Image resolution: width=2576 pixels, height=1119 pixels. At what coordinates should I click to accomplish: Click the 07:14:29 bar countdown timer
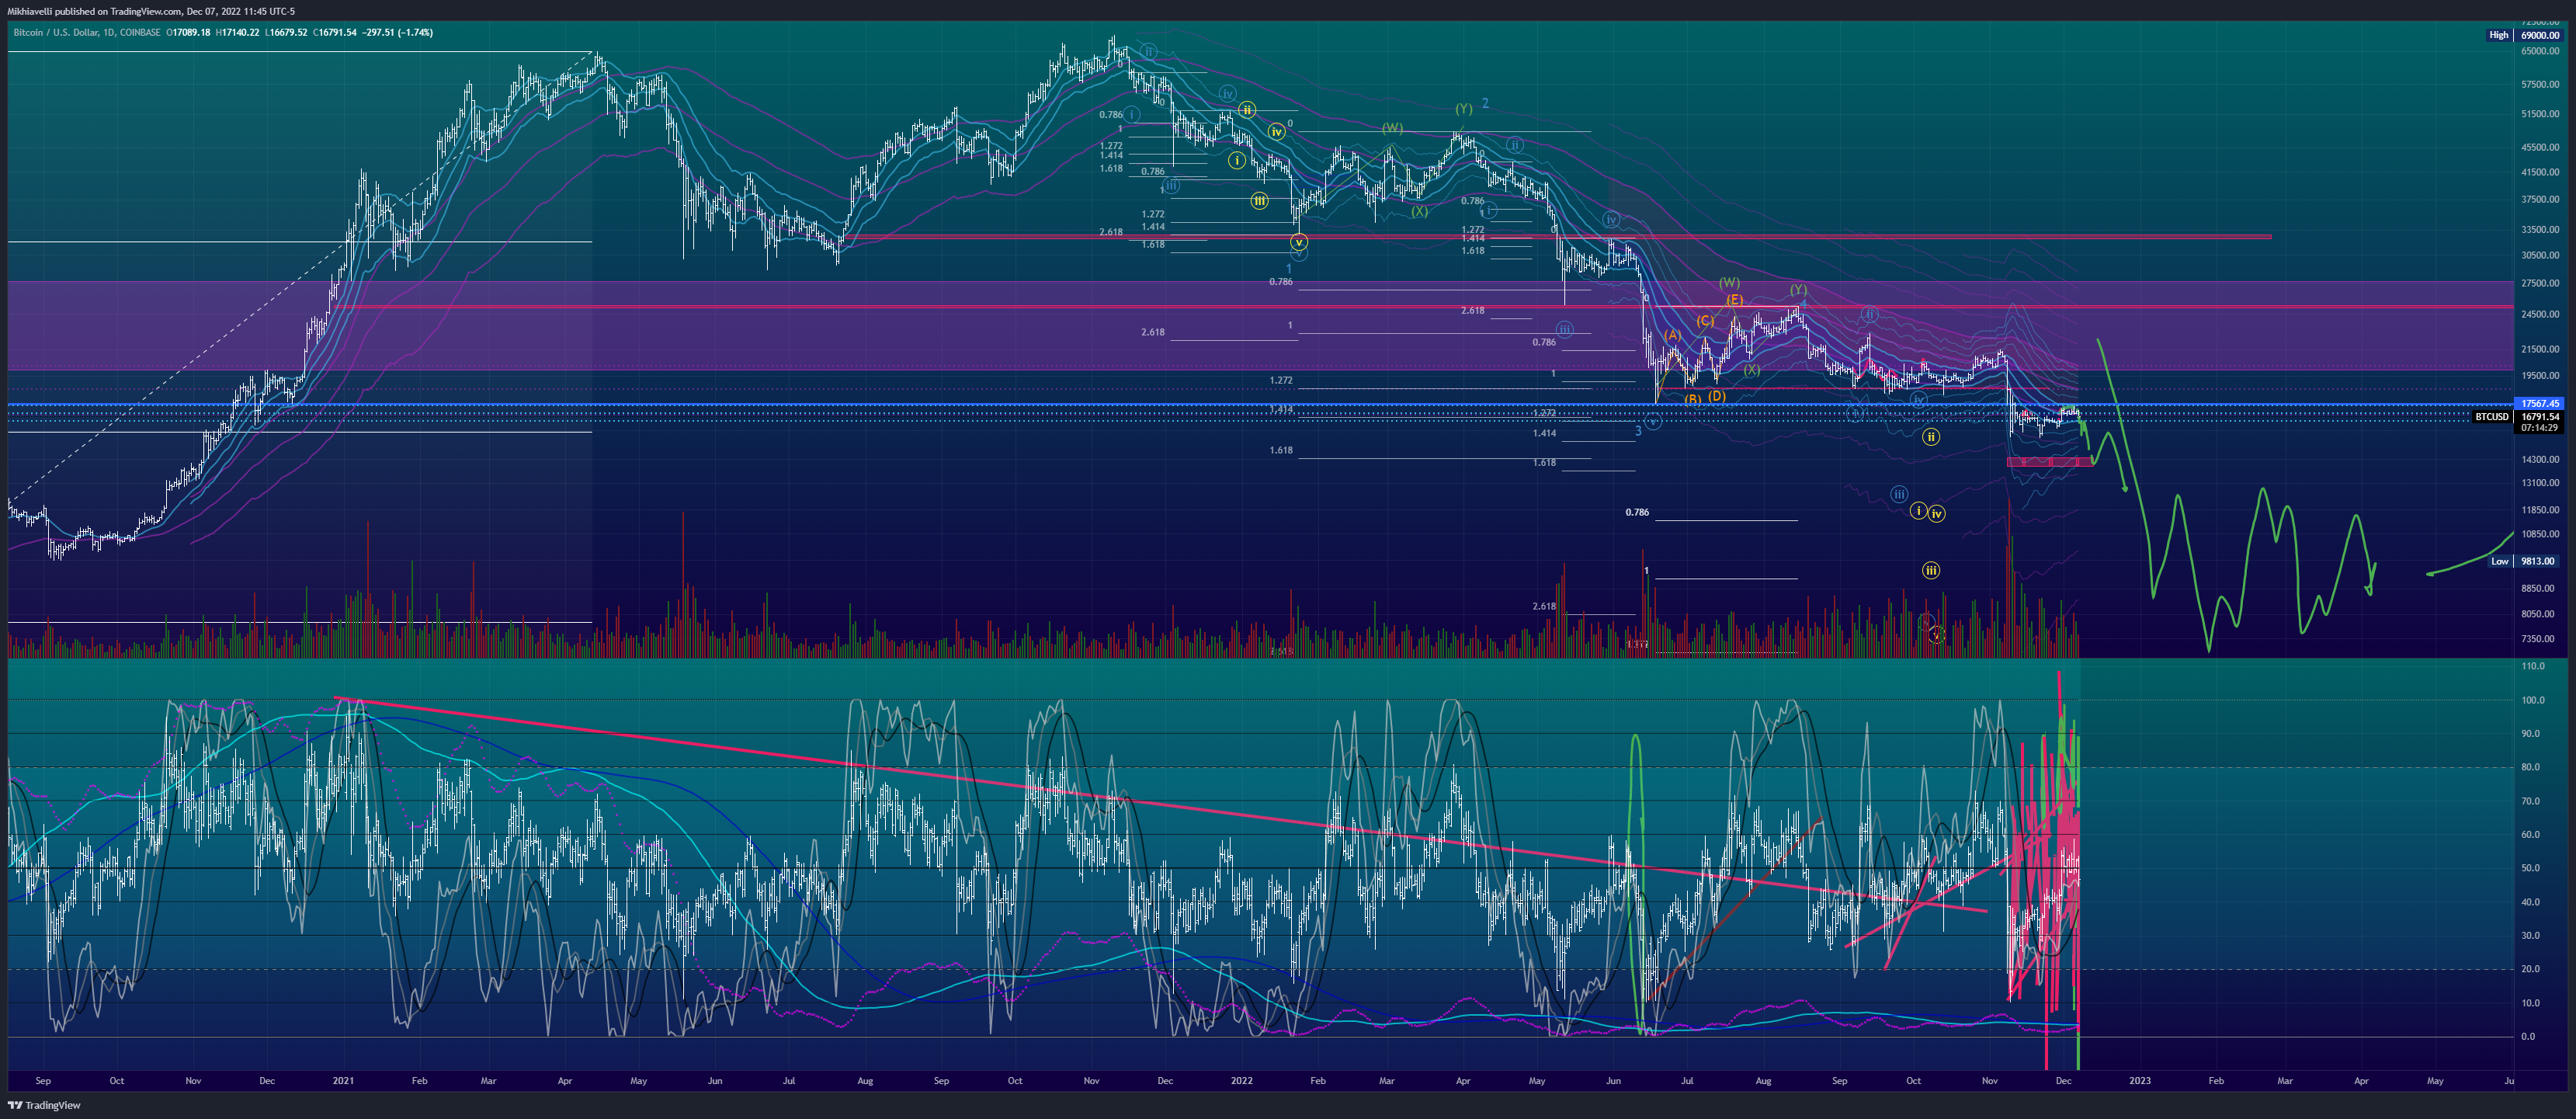2540,428
